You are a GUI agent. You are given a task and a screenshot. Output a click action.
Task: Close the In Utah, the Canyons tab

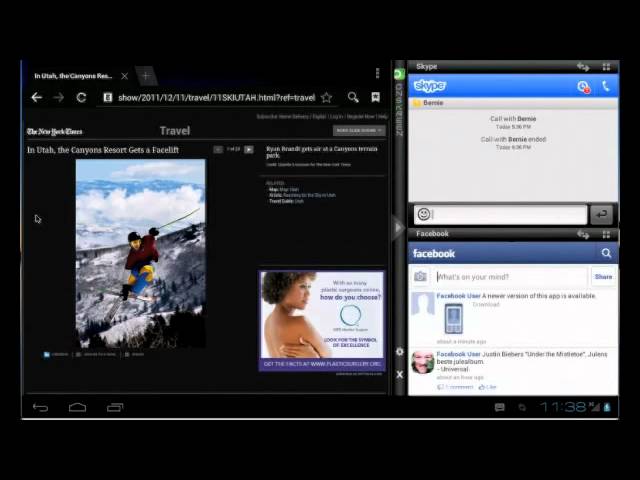pos(125,76)
